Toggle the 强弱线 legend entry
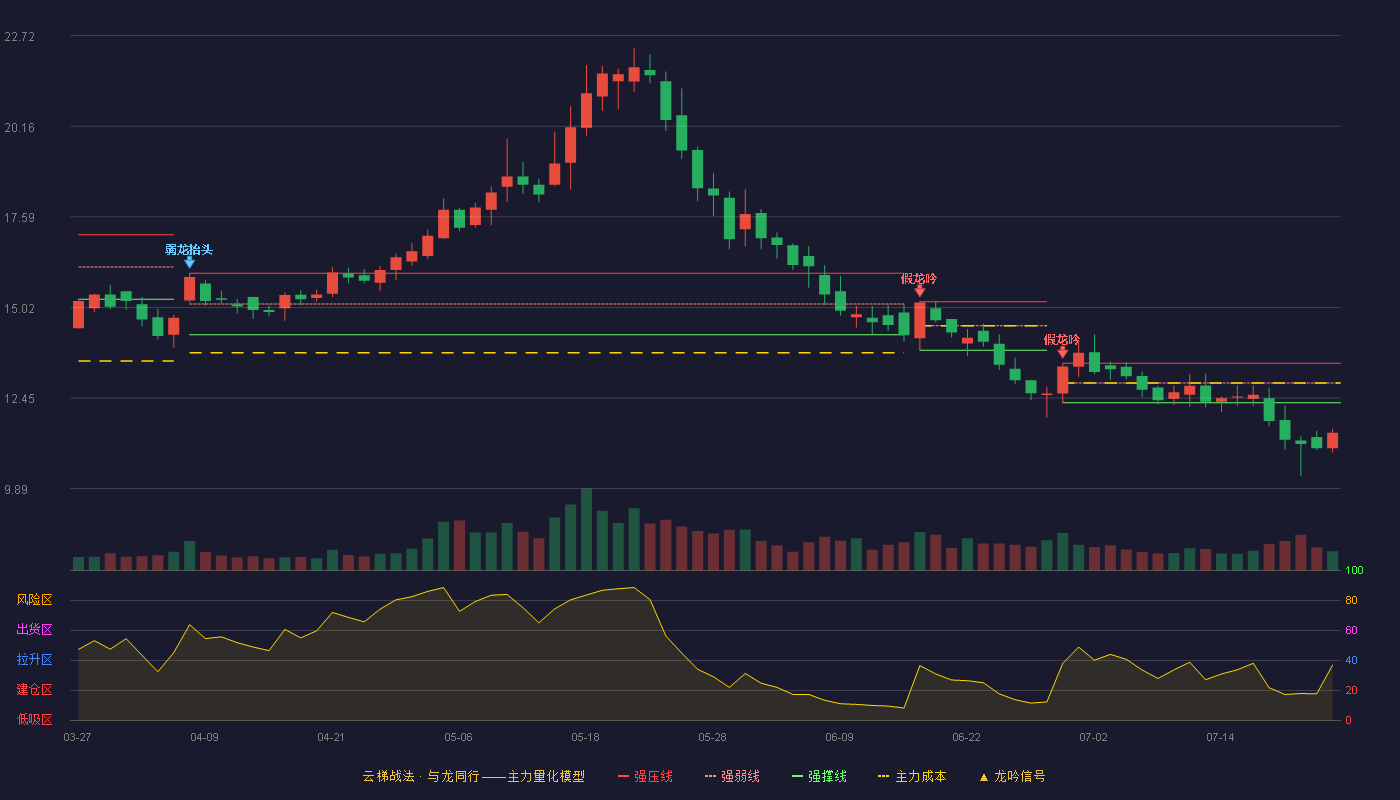Image resolution: width=1400 pixels, height=800 pixels. [x=732, y=776]
